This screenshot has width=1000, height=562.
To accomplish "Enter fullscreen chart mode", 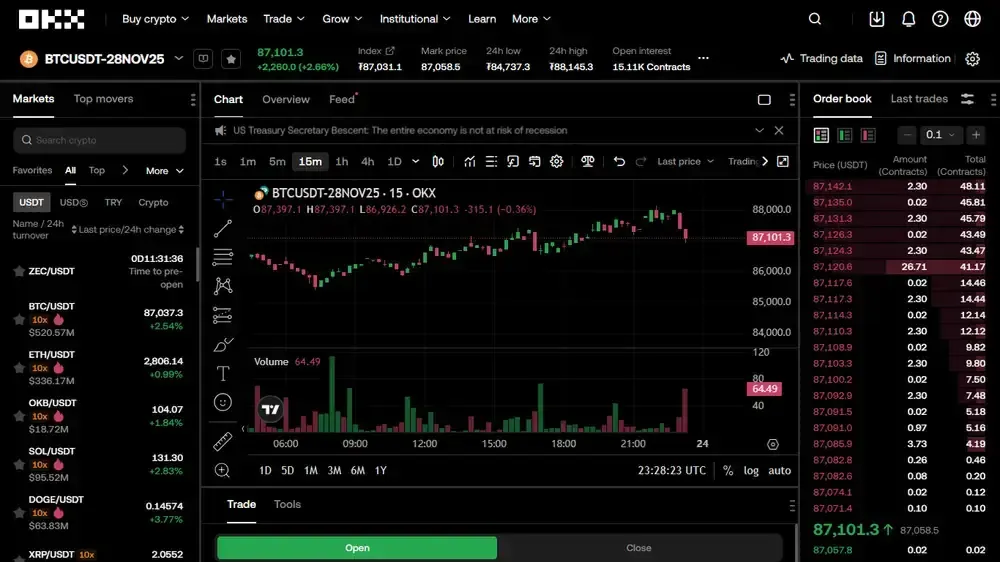I will coord(783,161).
